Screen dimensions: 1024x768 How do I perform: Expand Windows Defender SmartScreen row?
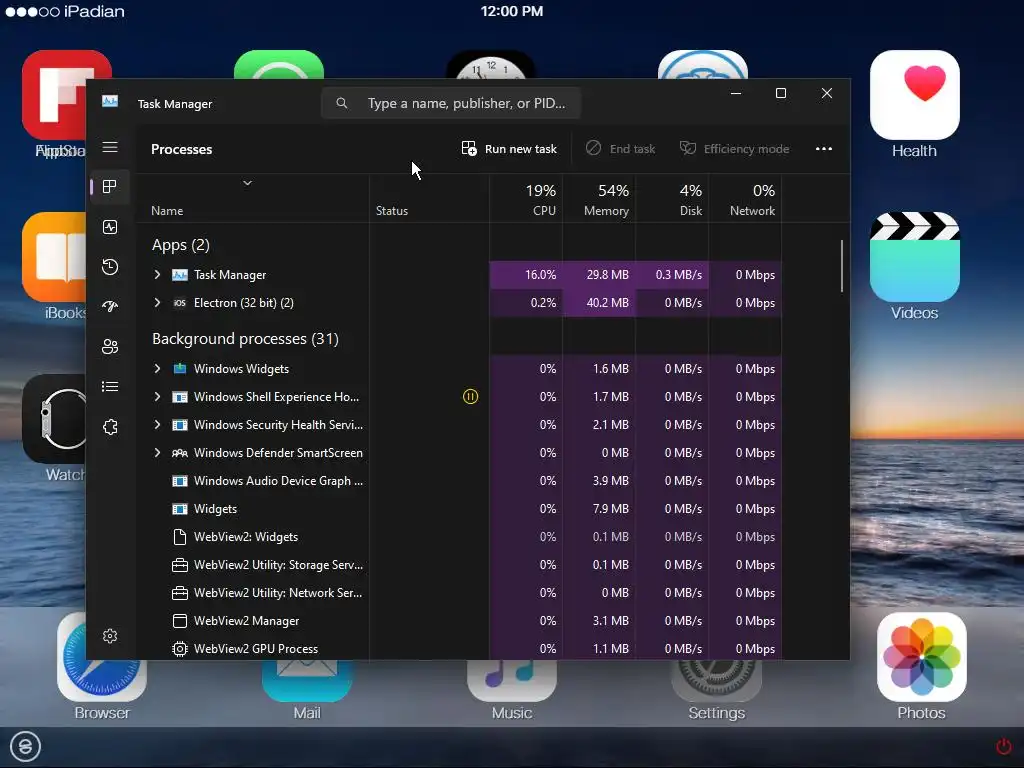click(x=157, y=453)
